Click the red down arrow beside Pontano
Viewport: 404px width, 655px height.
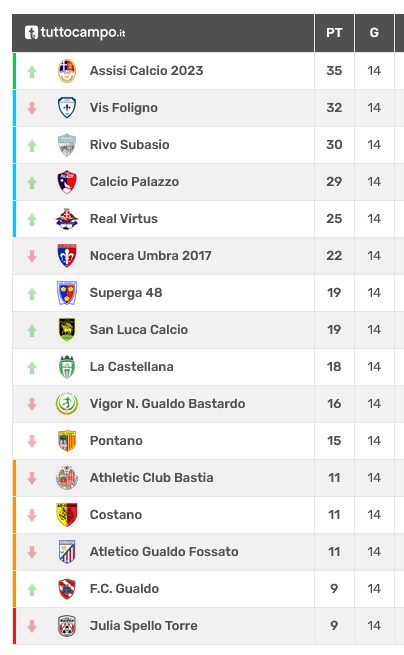(32, 441)
